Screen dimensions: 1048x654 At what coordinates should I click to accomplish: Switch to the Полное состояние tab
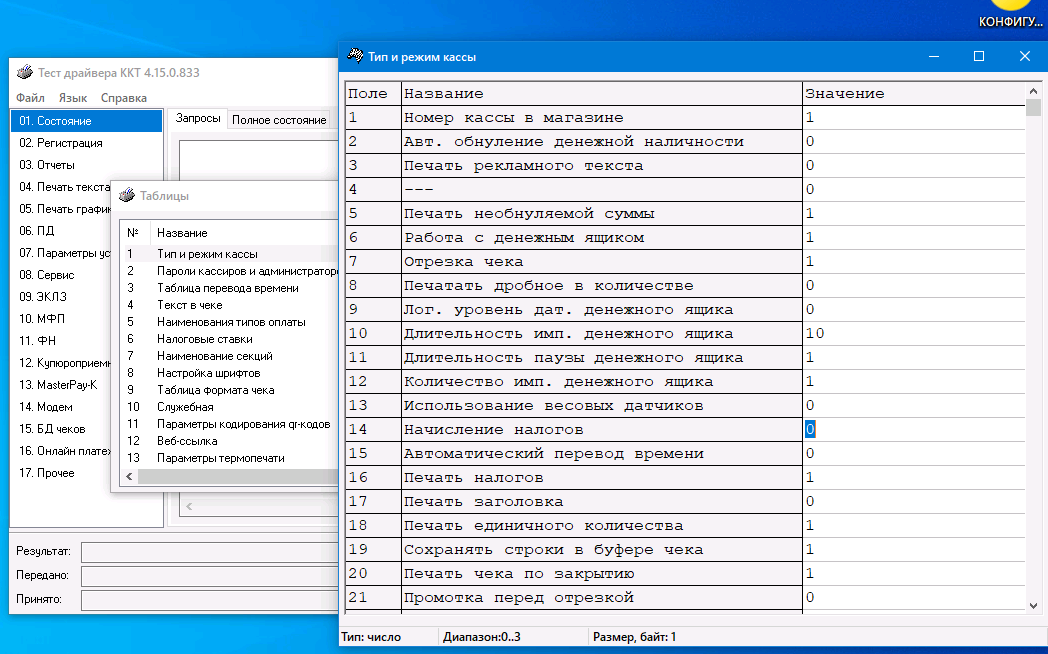pyautogui.click(x=279, y=120)
